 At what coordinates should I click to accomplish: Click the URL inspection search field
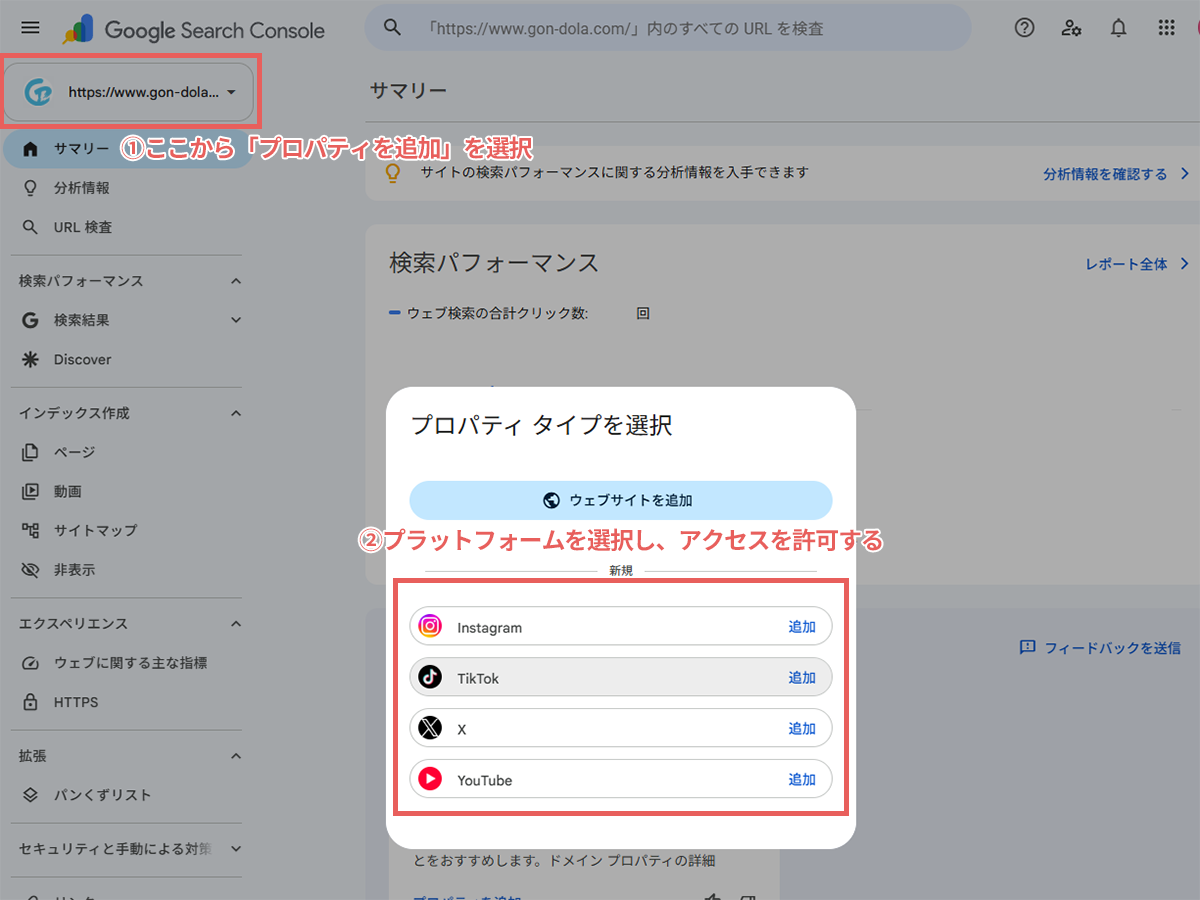(668, 28)
